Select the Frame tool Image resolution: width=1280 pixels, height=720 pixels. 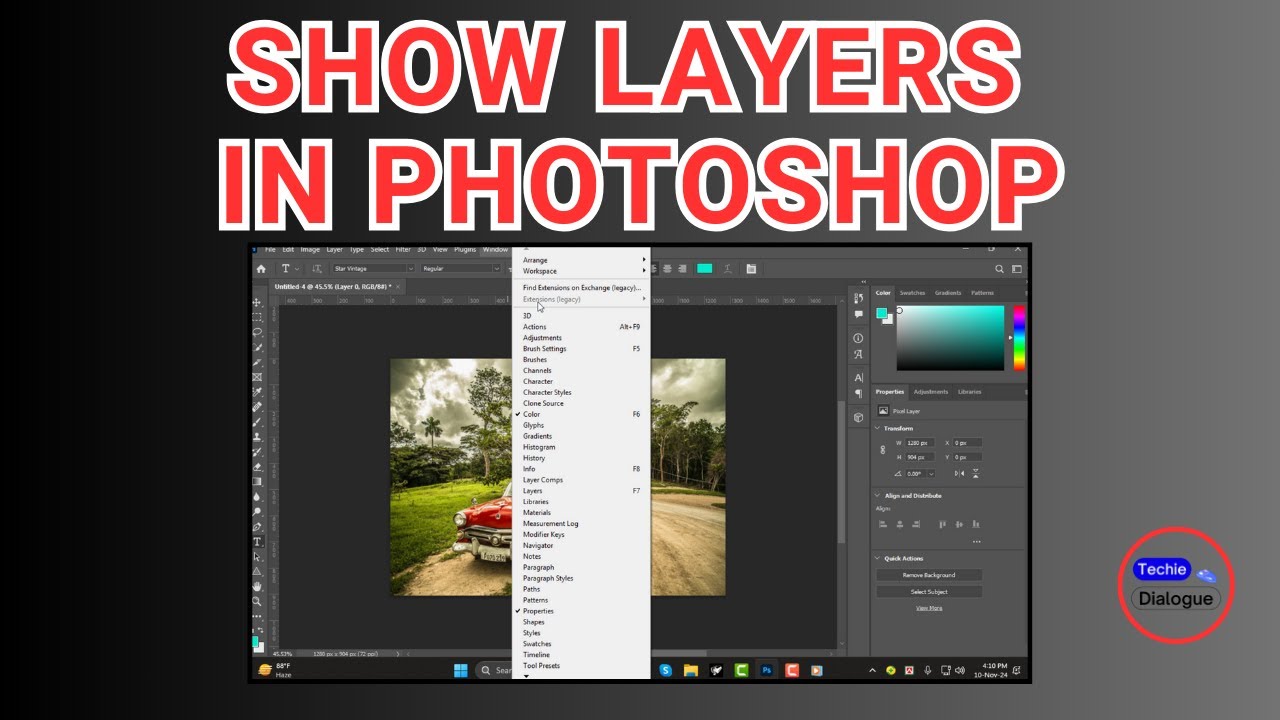[257, 377]
